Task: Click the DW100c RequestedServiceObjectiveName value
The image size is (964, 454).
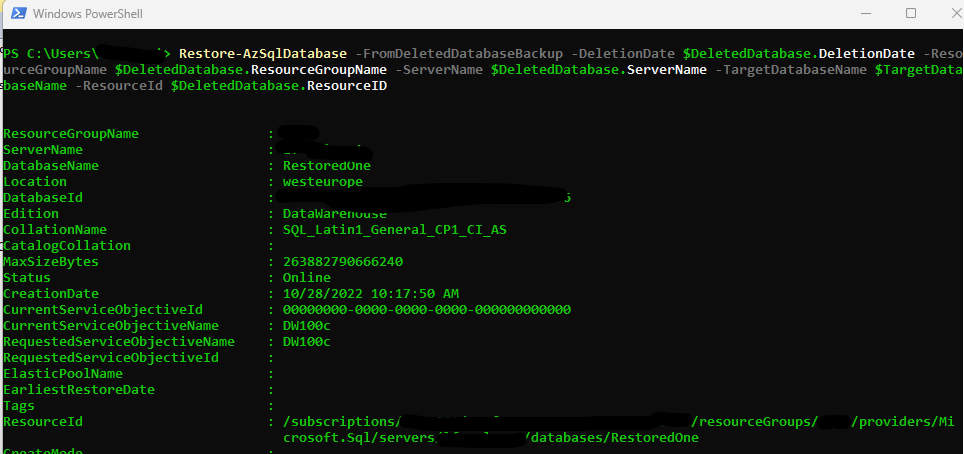Action: click(x=307, y=341)
